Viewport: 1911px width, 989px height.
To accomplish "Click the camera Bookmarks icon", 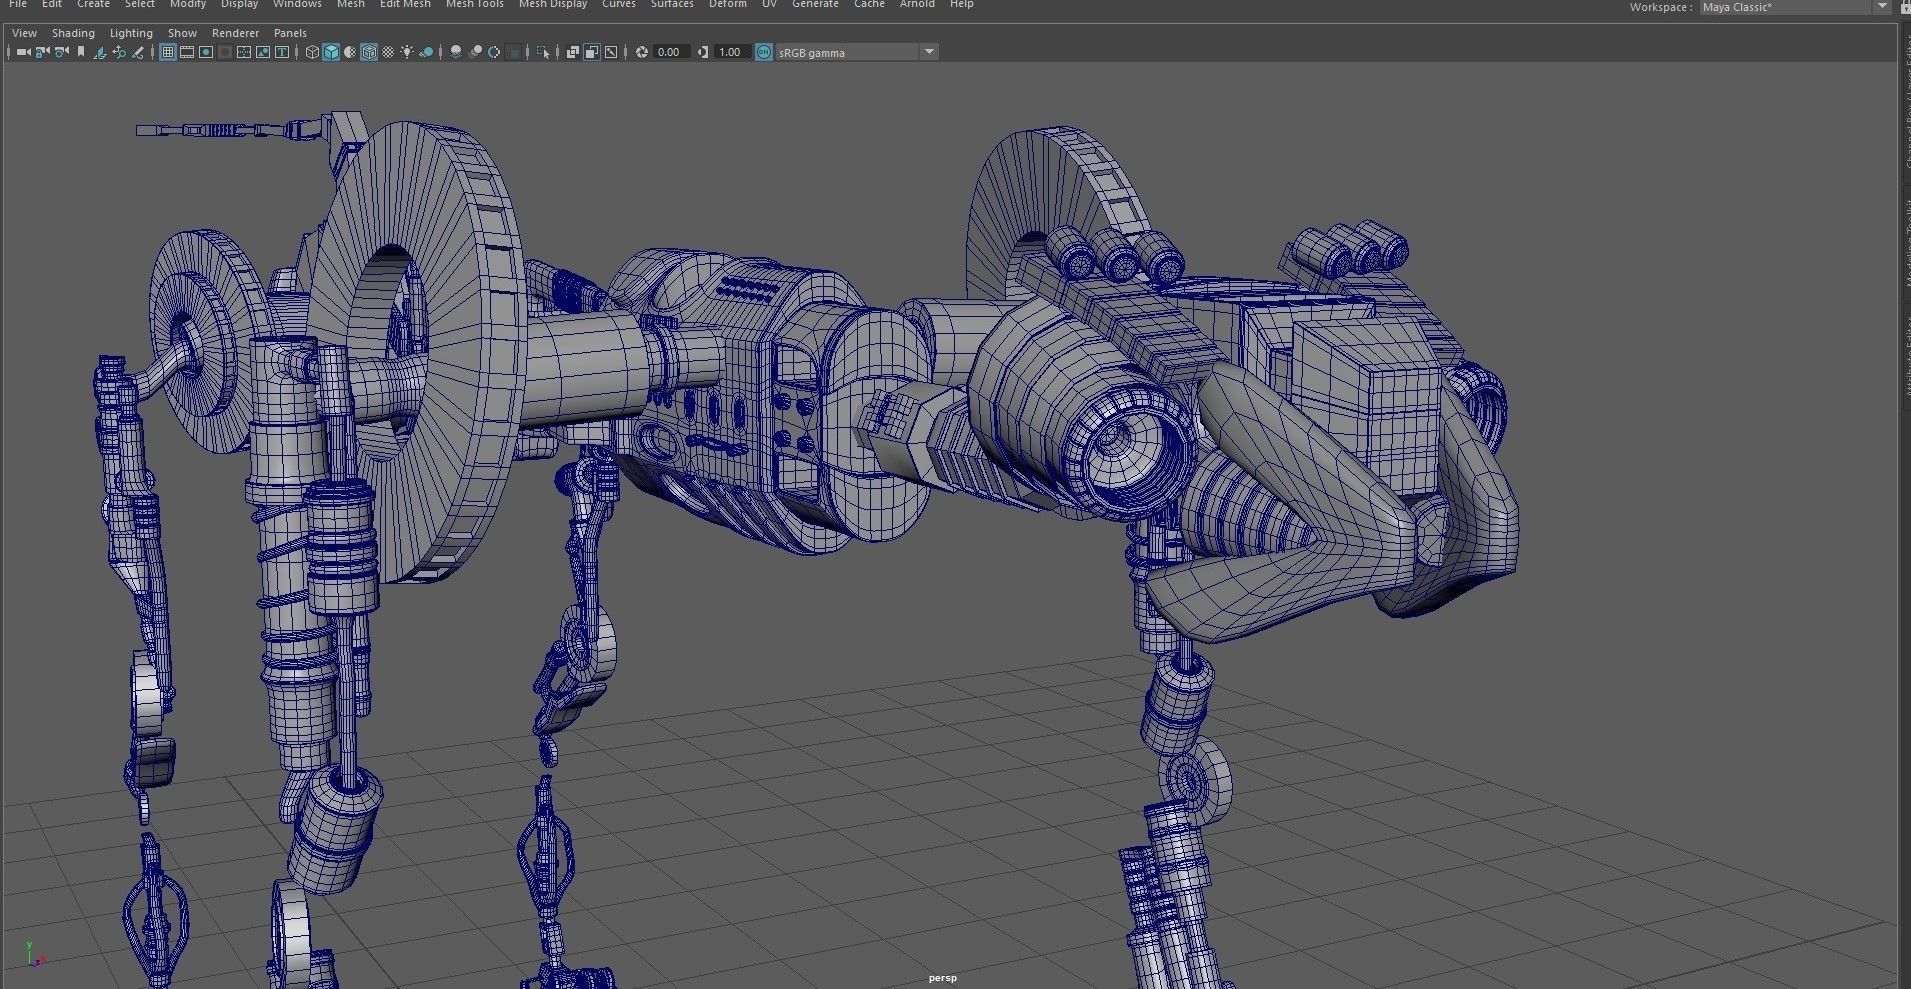I will [81, 52].
